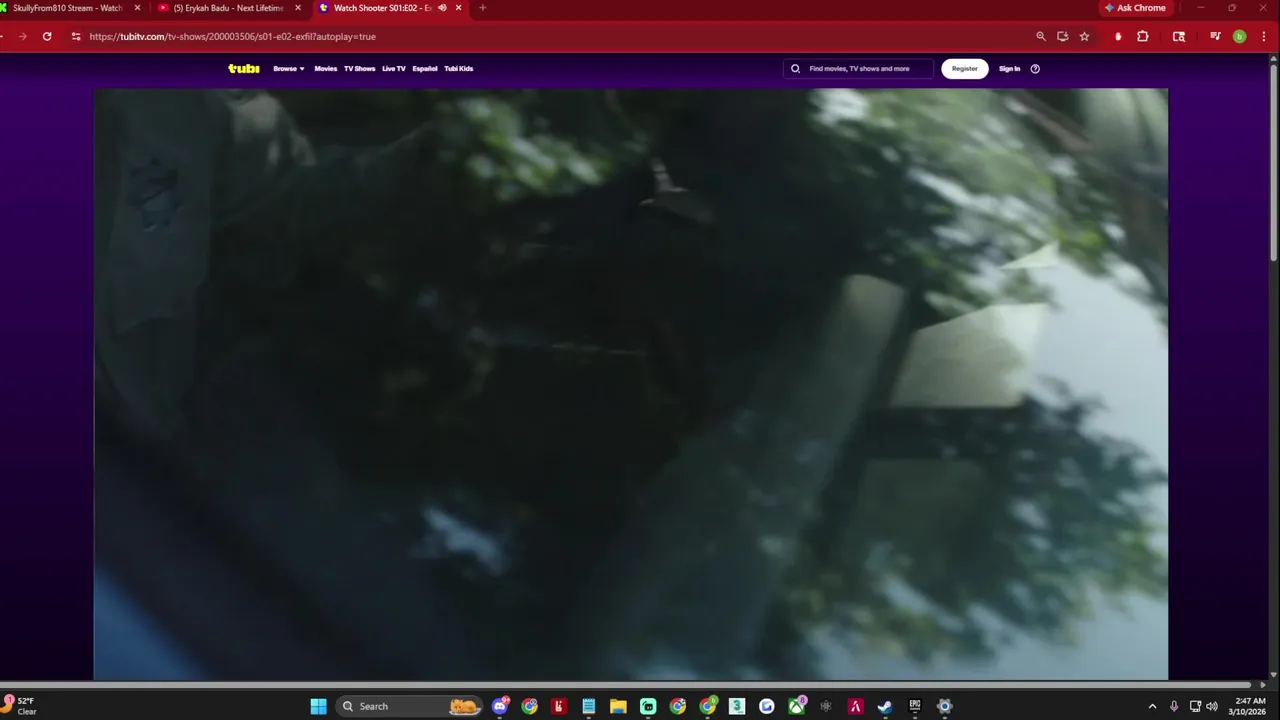Viewport: 1280px width, 720px height.
Task: Open the tab search toolbar icon
Action: click(x=1179, y=36)
